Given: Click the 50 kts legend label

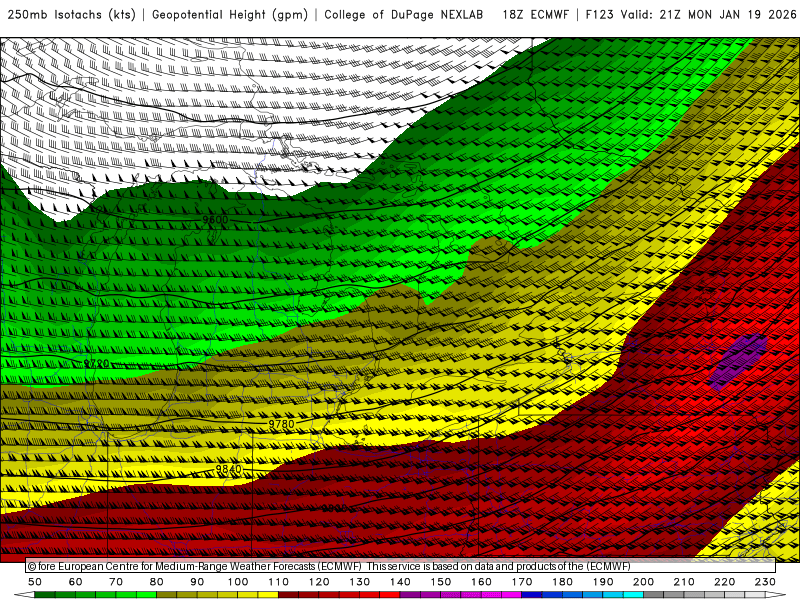Looking at the screenshot, I should [35, 582].
